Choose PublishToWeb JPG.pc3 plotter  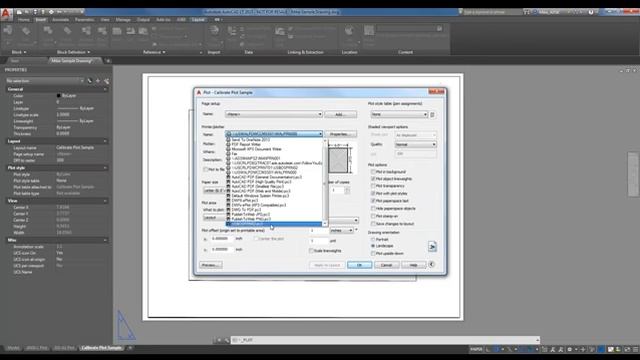tap(251, 214)
